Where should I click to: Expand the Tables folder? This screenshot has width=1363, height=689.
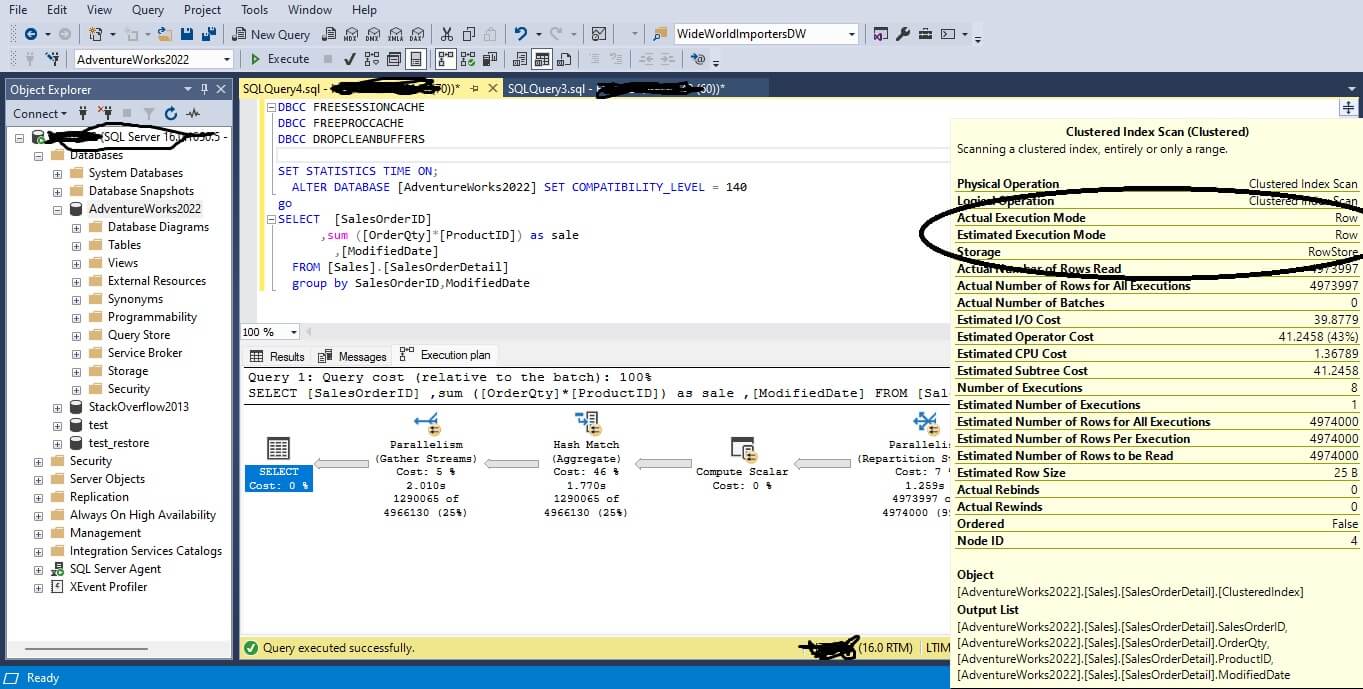tap(77, 245)
